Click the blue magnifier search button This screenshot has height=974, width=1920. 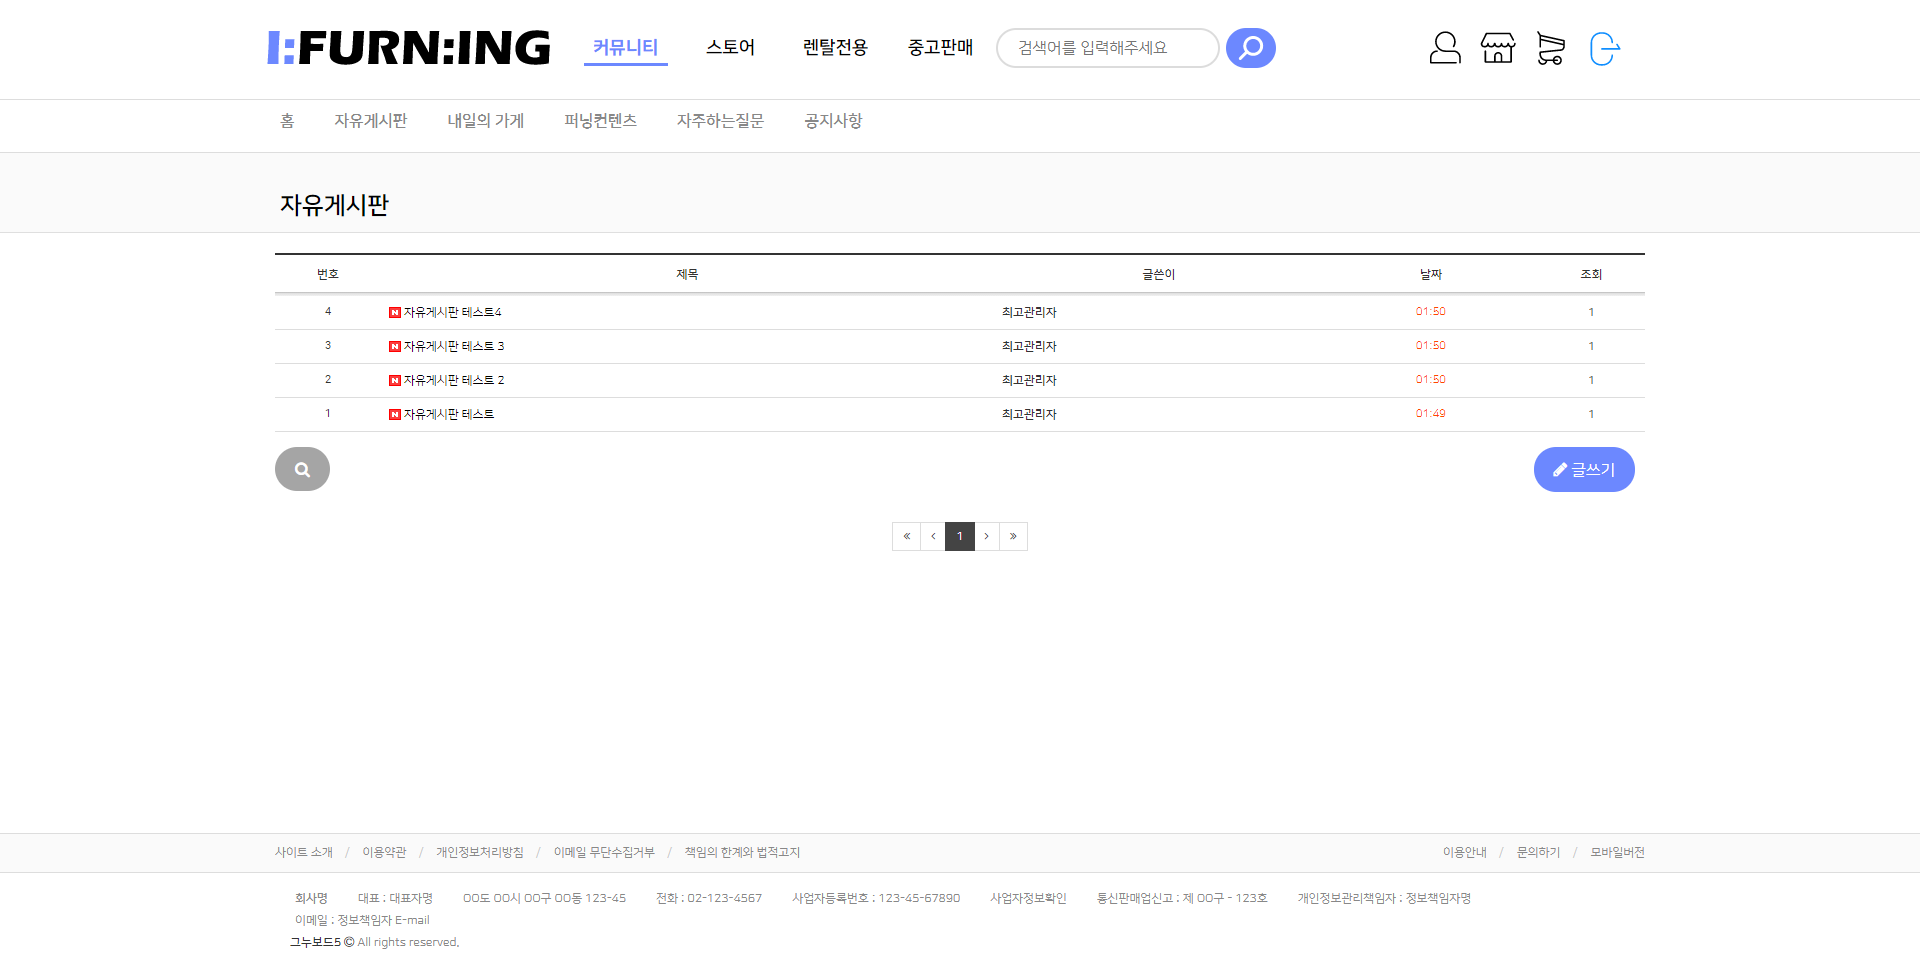pyautogui.click(x=1250, y=48)
